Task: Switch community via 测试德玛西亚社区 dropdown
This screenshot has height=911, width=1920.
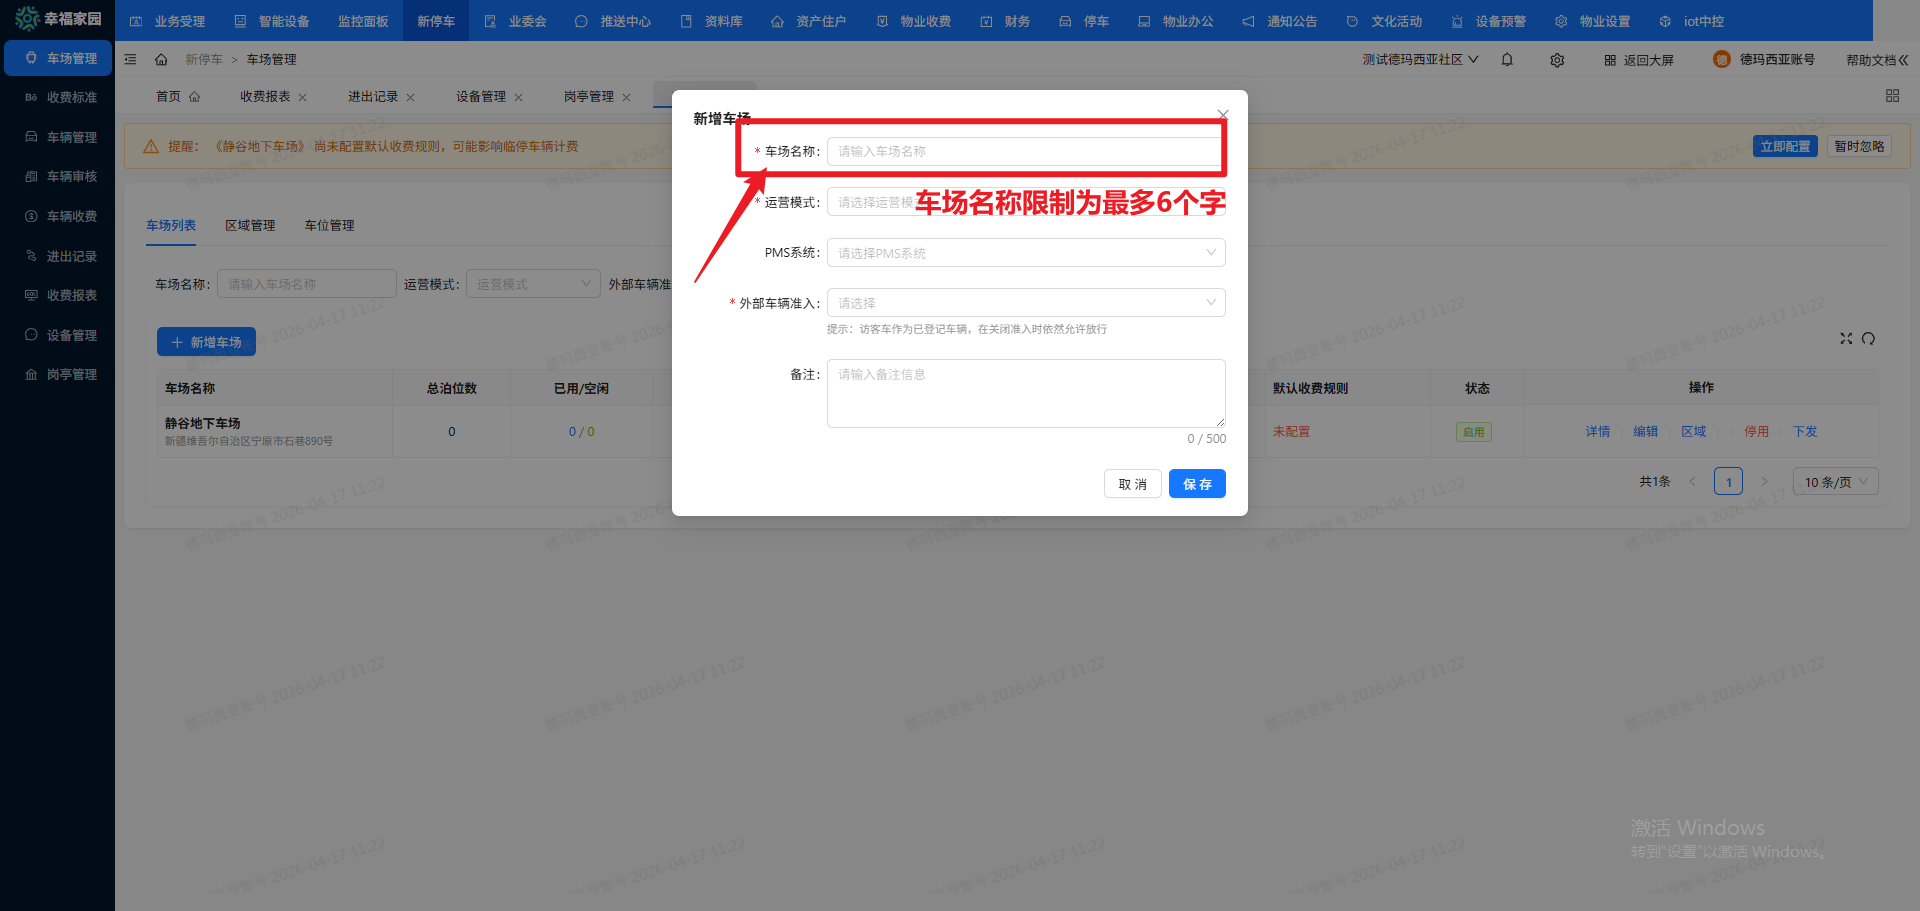Action: point(1419,60)
